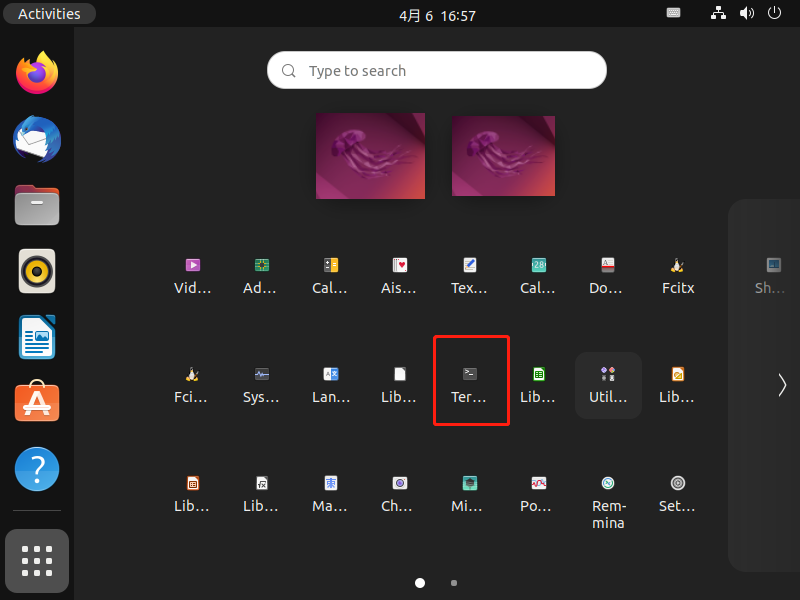
Task: Go to next app page arrow
Action: point(782,385)
